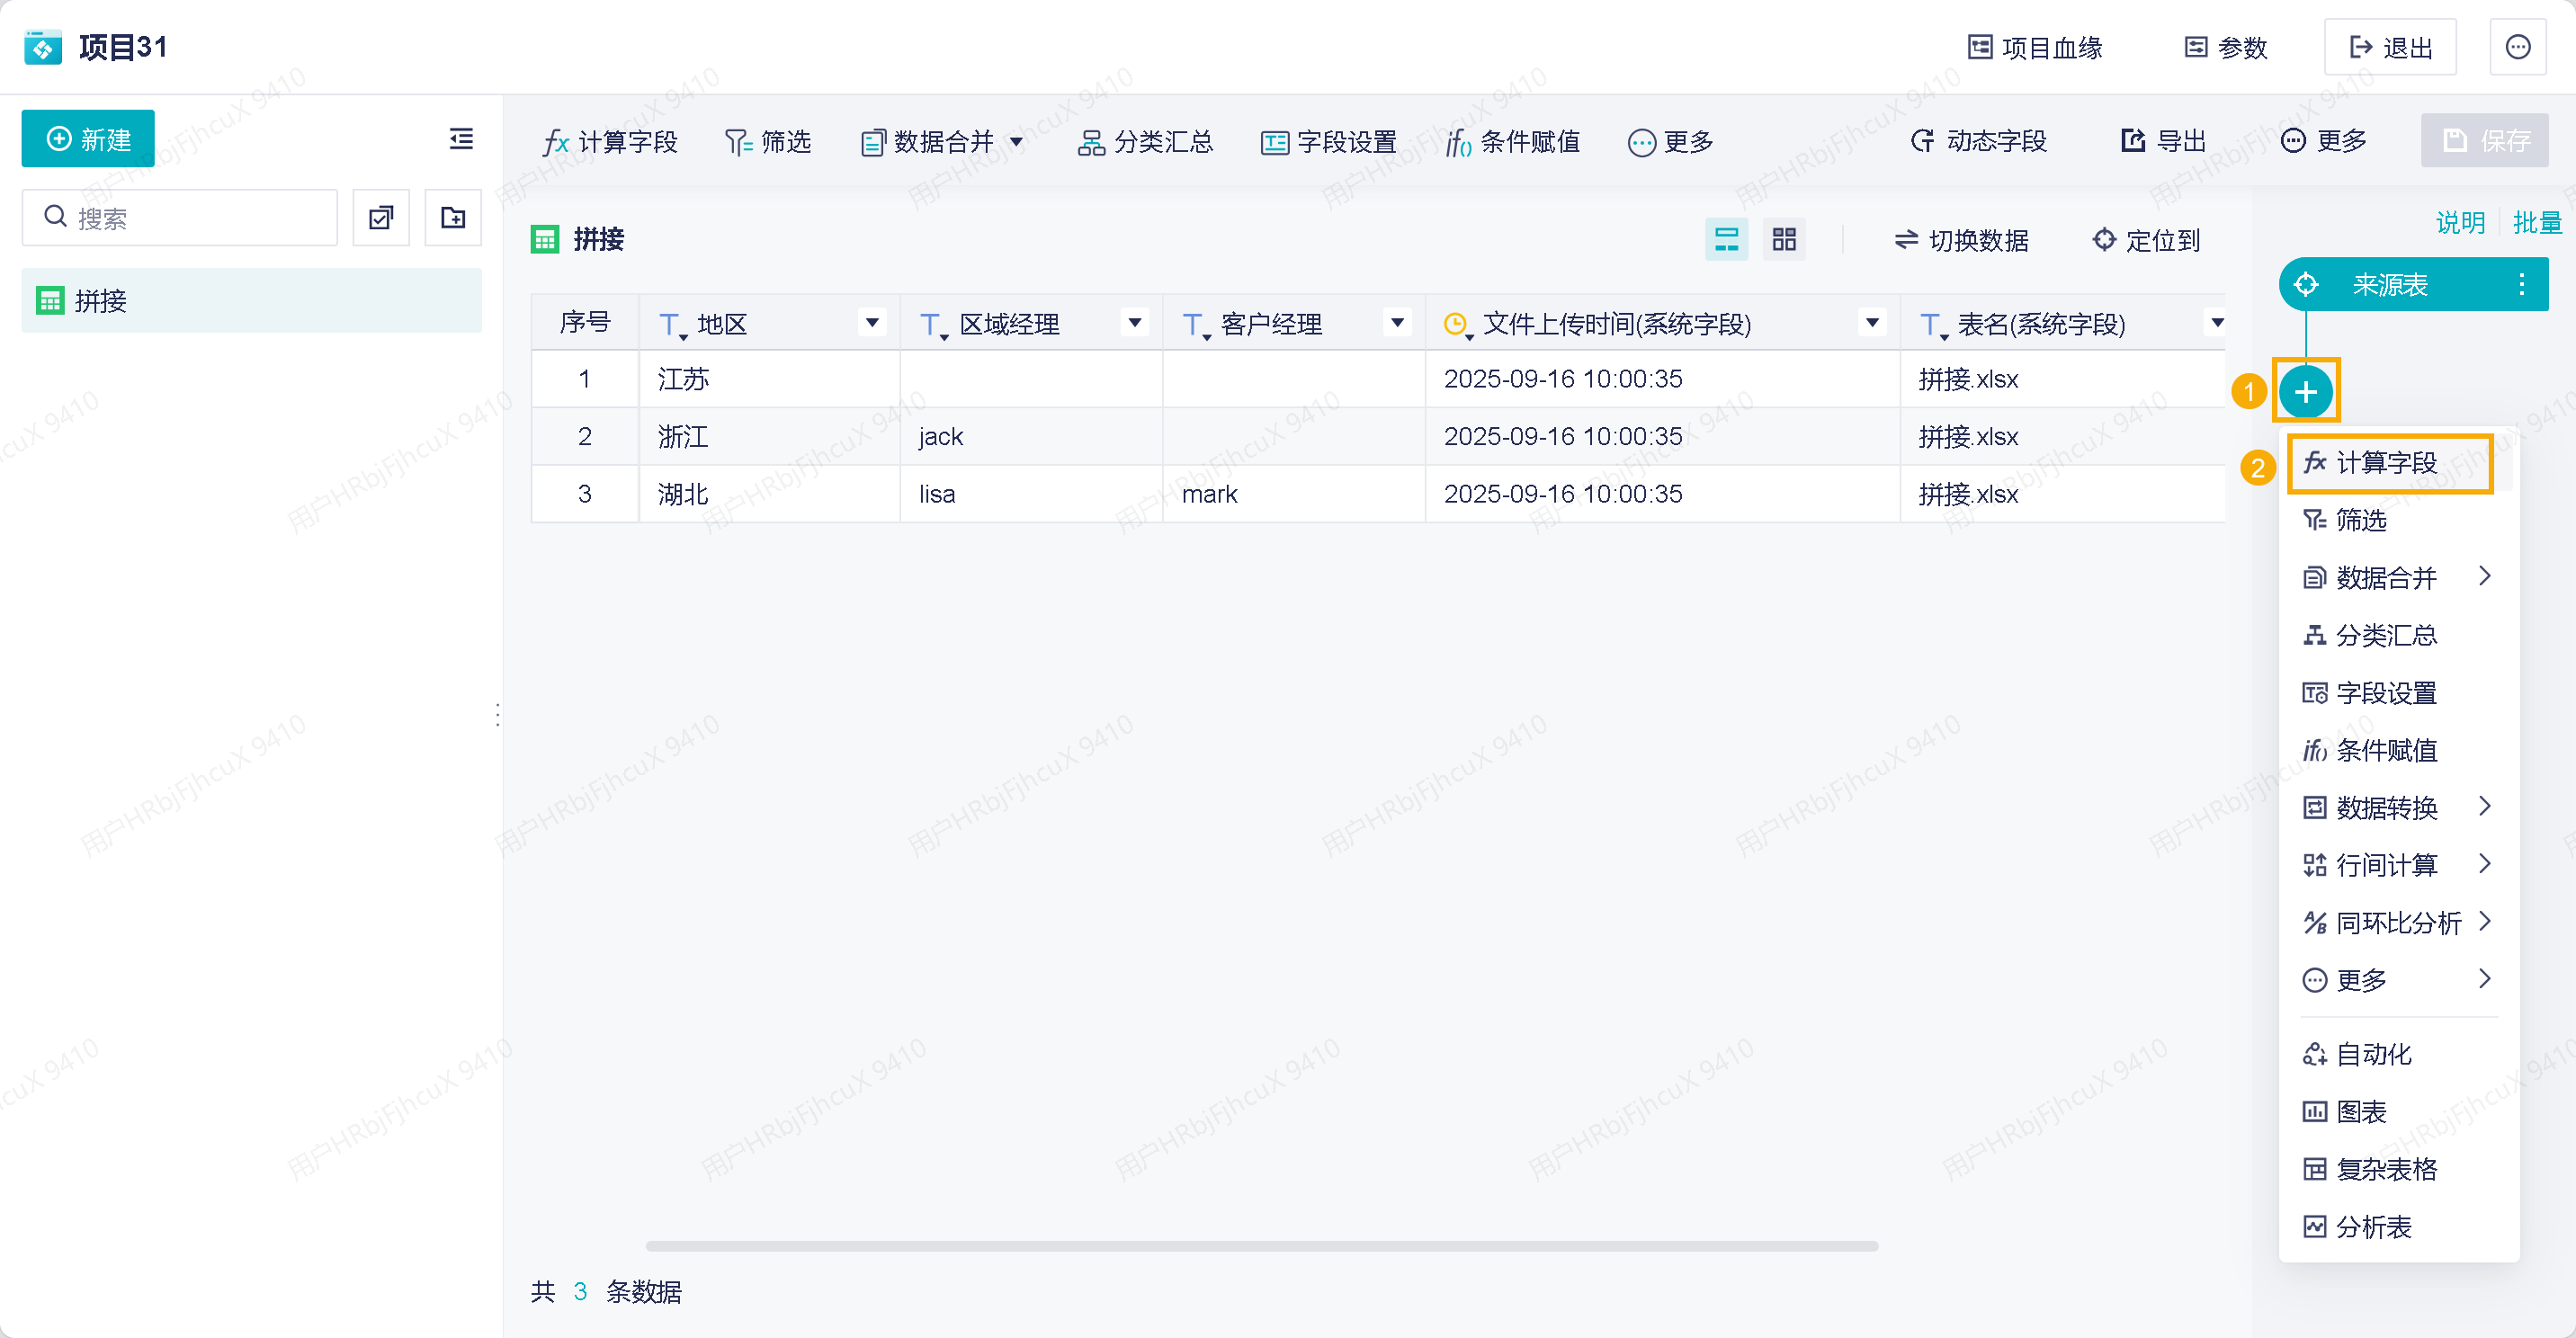Collapse the left sidebar panel icon
The image size is (2576, 1338).
tap(461, 139)
